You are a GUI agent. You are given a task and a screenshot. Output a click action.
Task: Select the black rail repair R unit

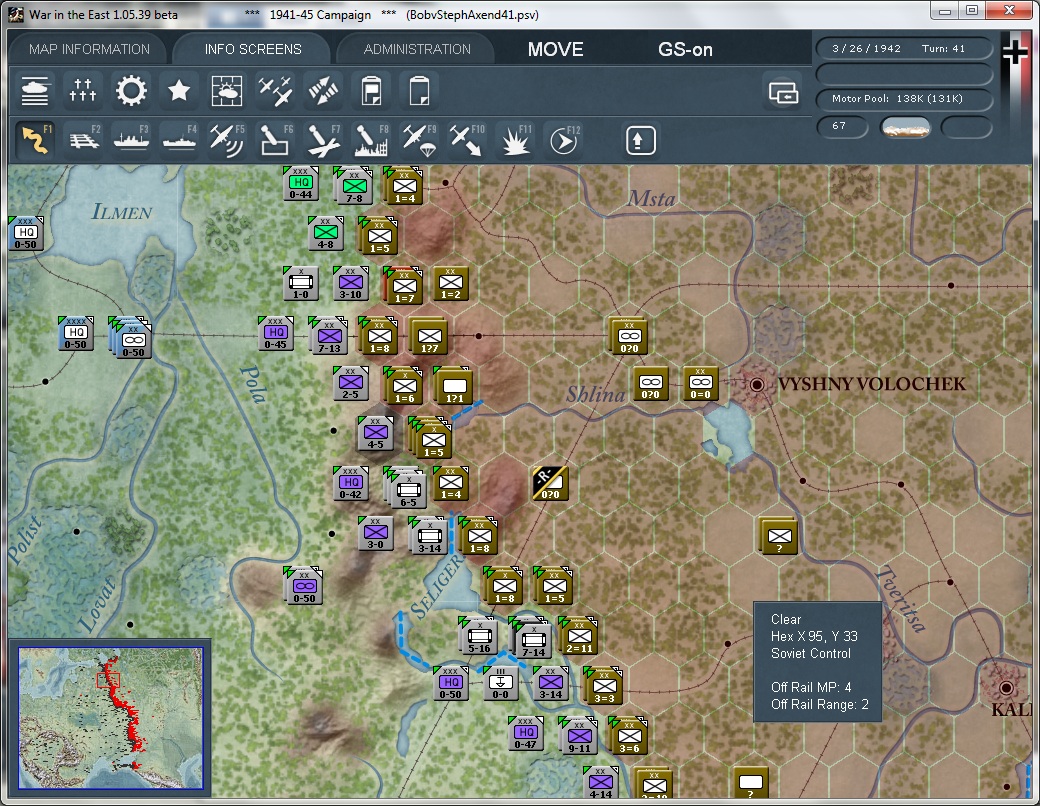pos(550,483)
